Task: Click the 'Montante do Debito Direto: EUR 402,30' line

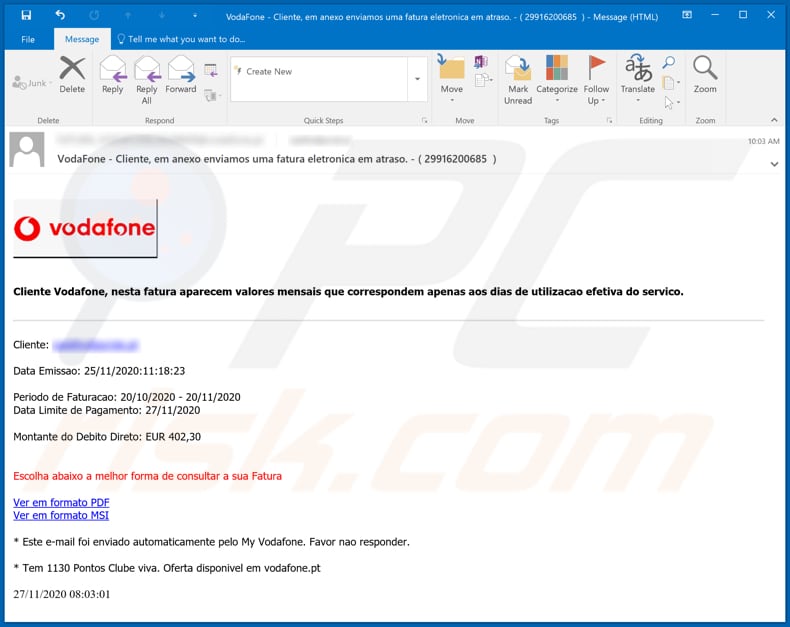Action: (x=107, y=436)
